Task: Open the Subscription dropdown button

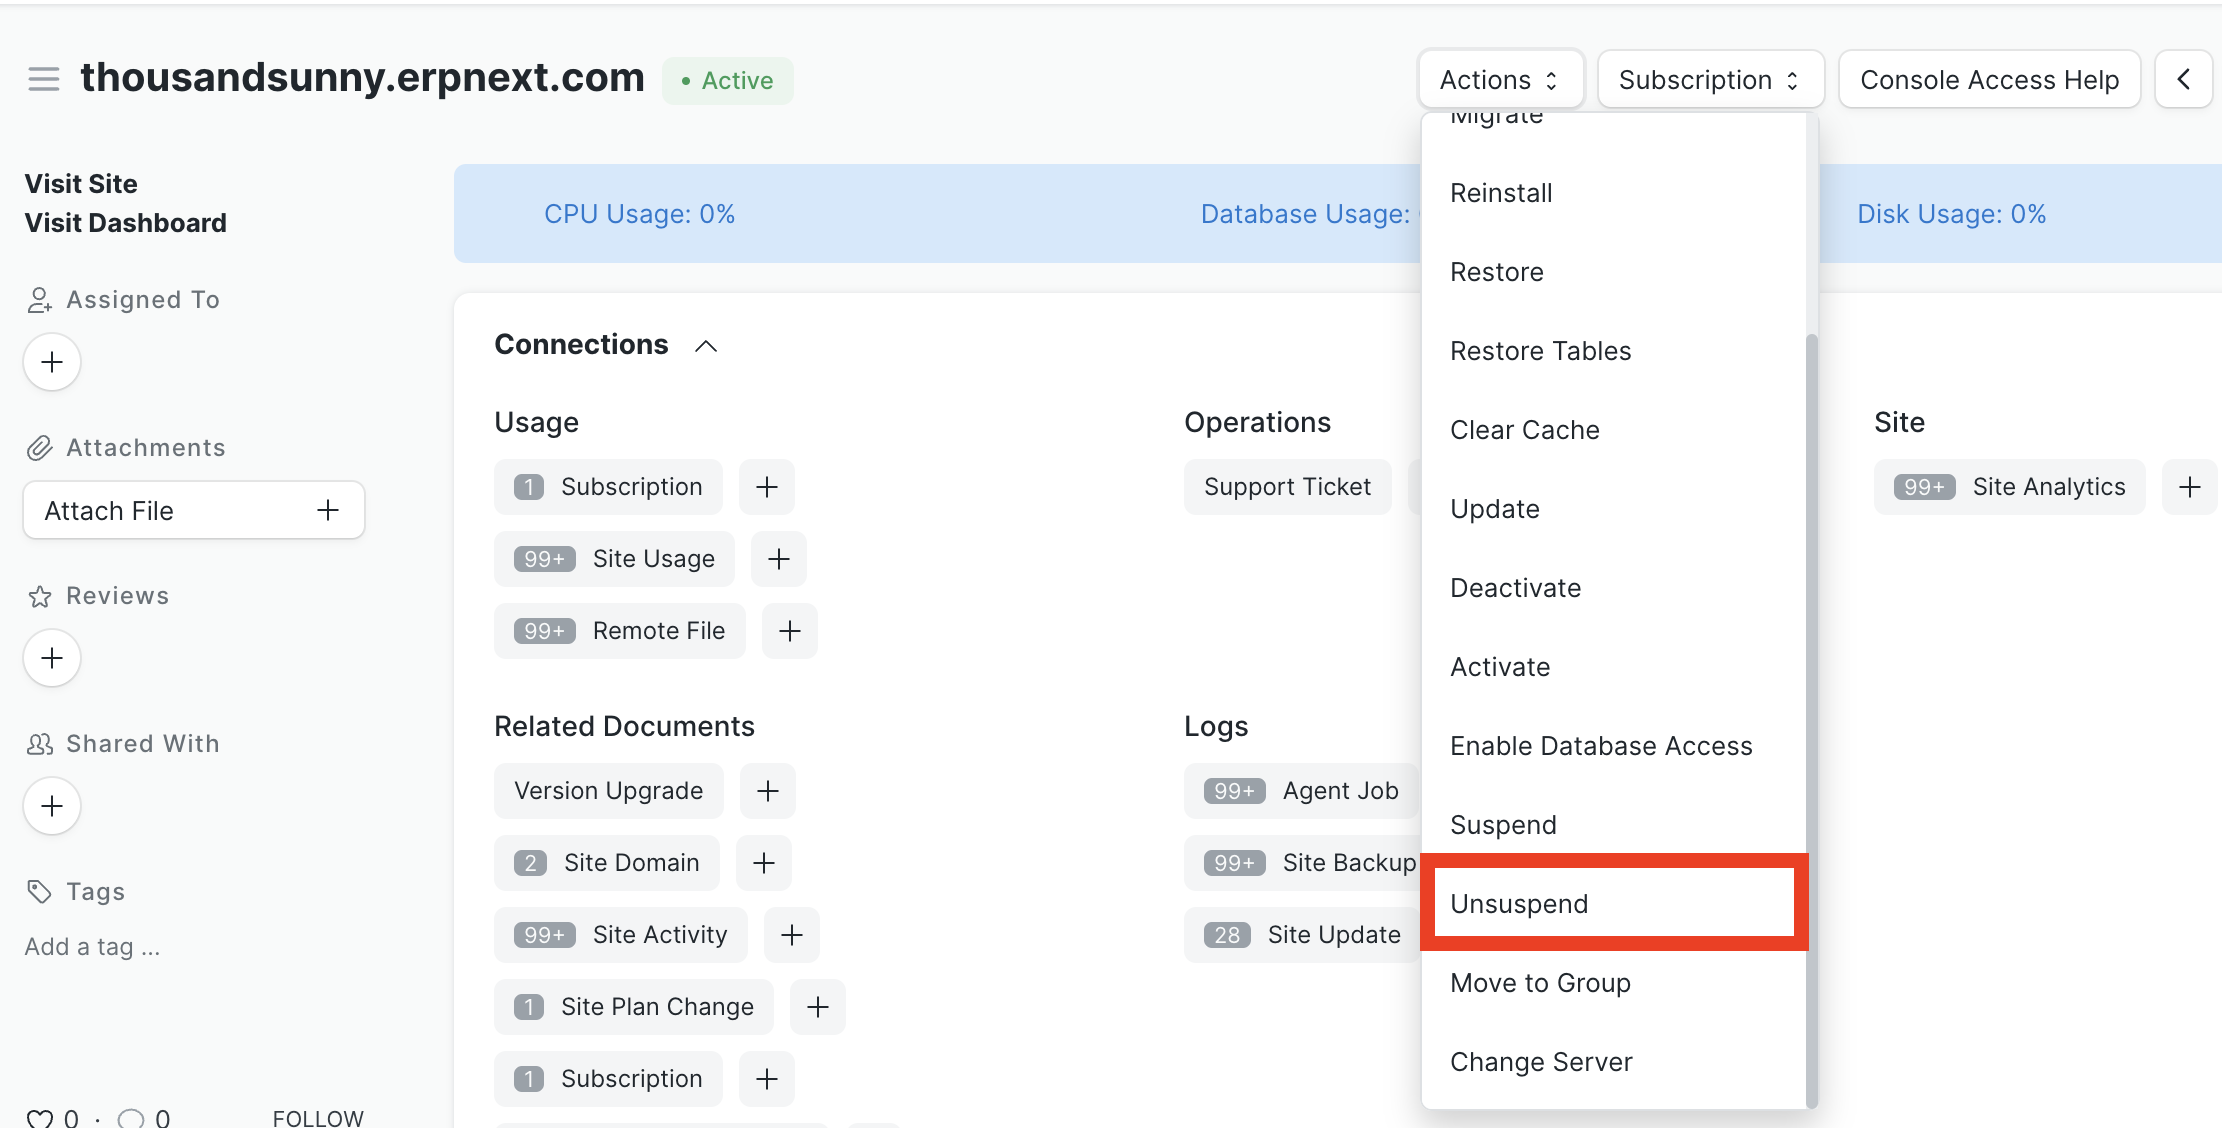Action: pos(1709,79)
